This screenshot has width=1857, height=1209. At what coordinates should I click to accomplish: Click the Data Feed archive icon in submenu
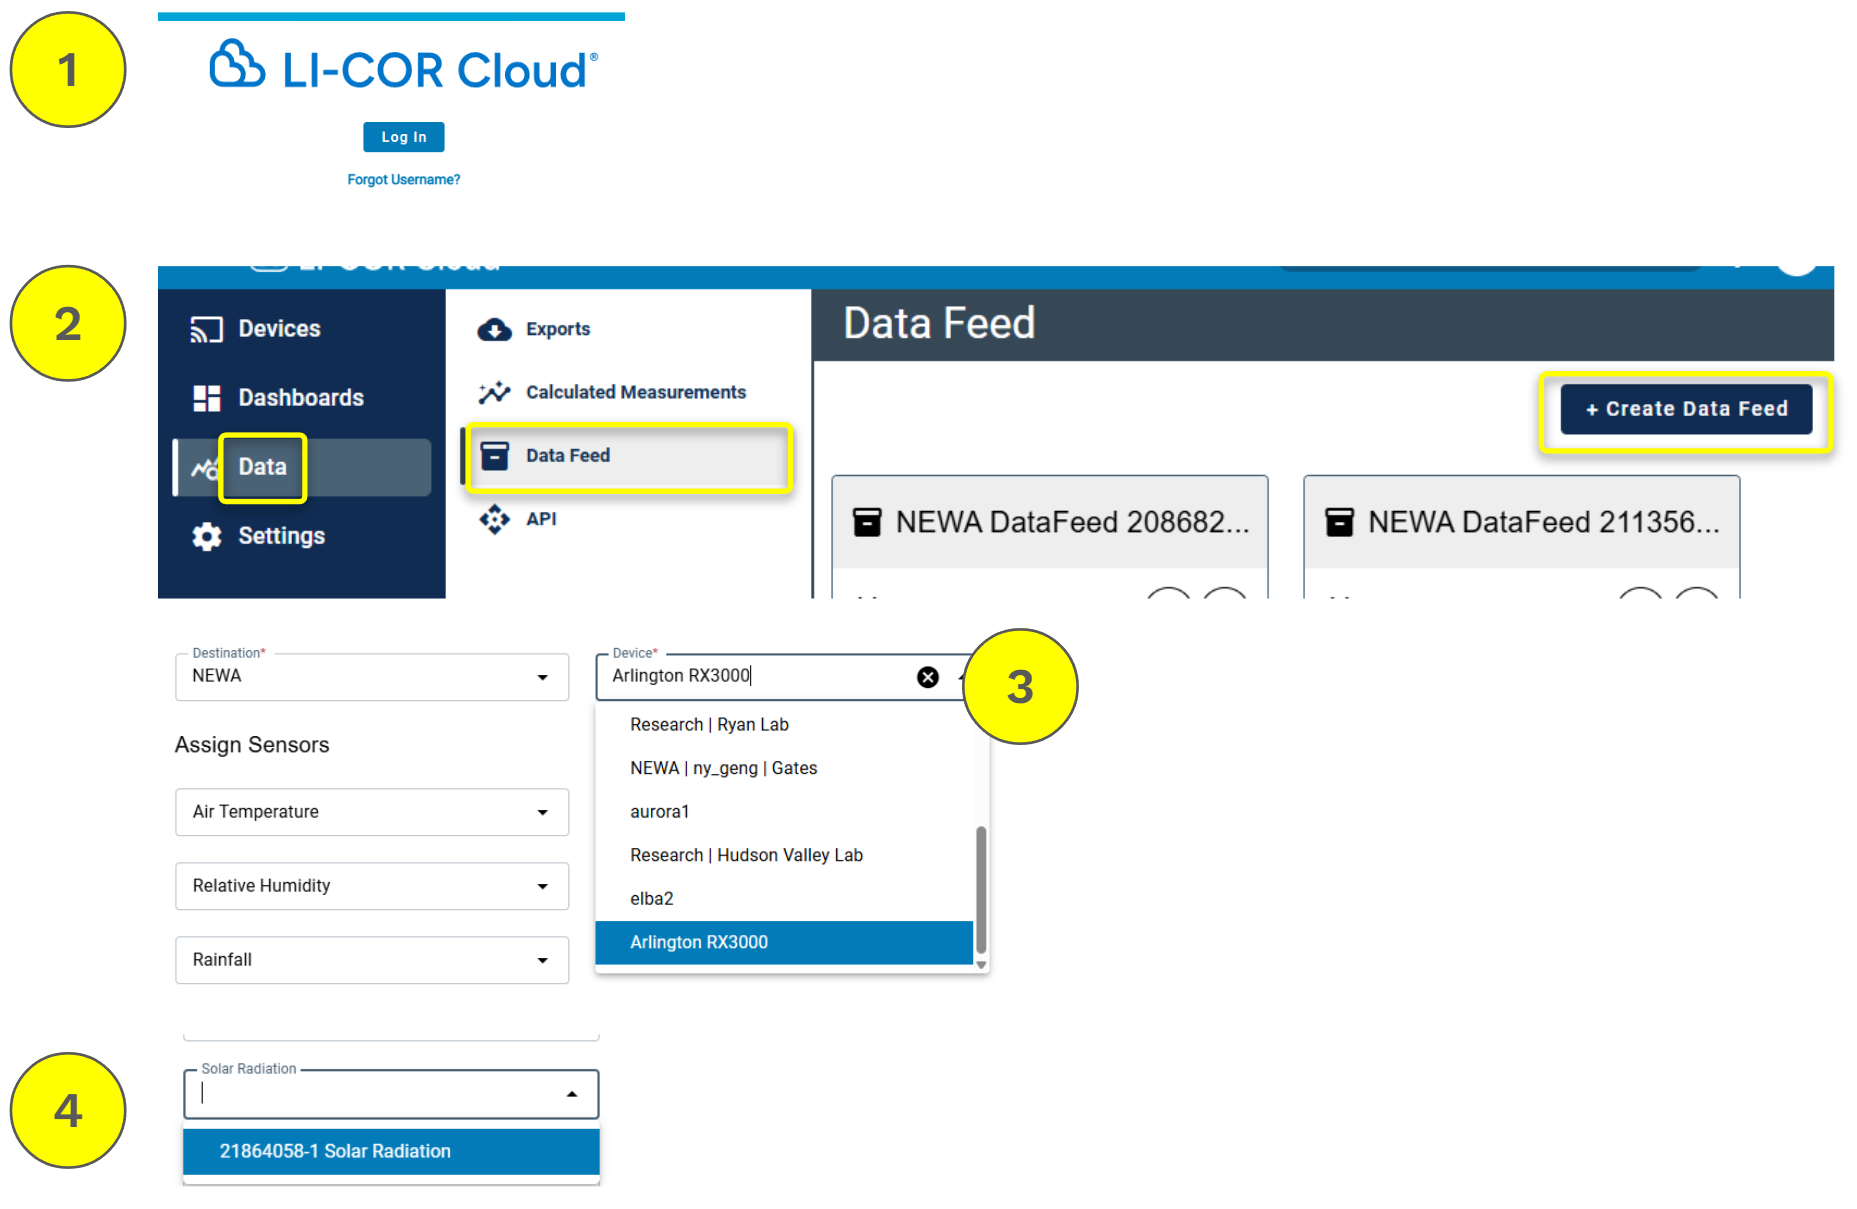pos(494,456)
